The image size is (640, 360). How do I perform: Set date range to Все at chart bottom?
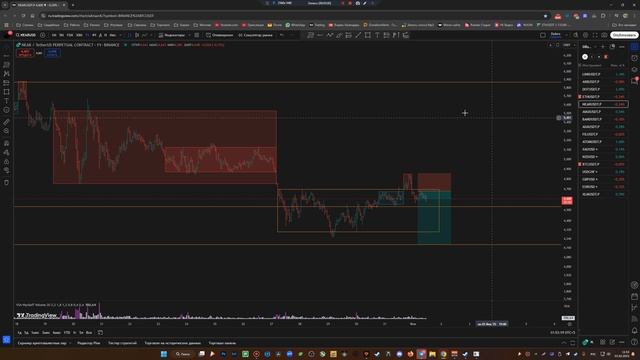point(89,333)
